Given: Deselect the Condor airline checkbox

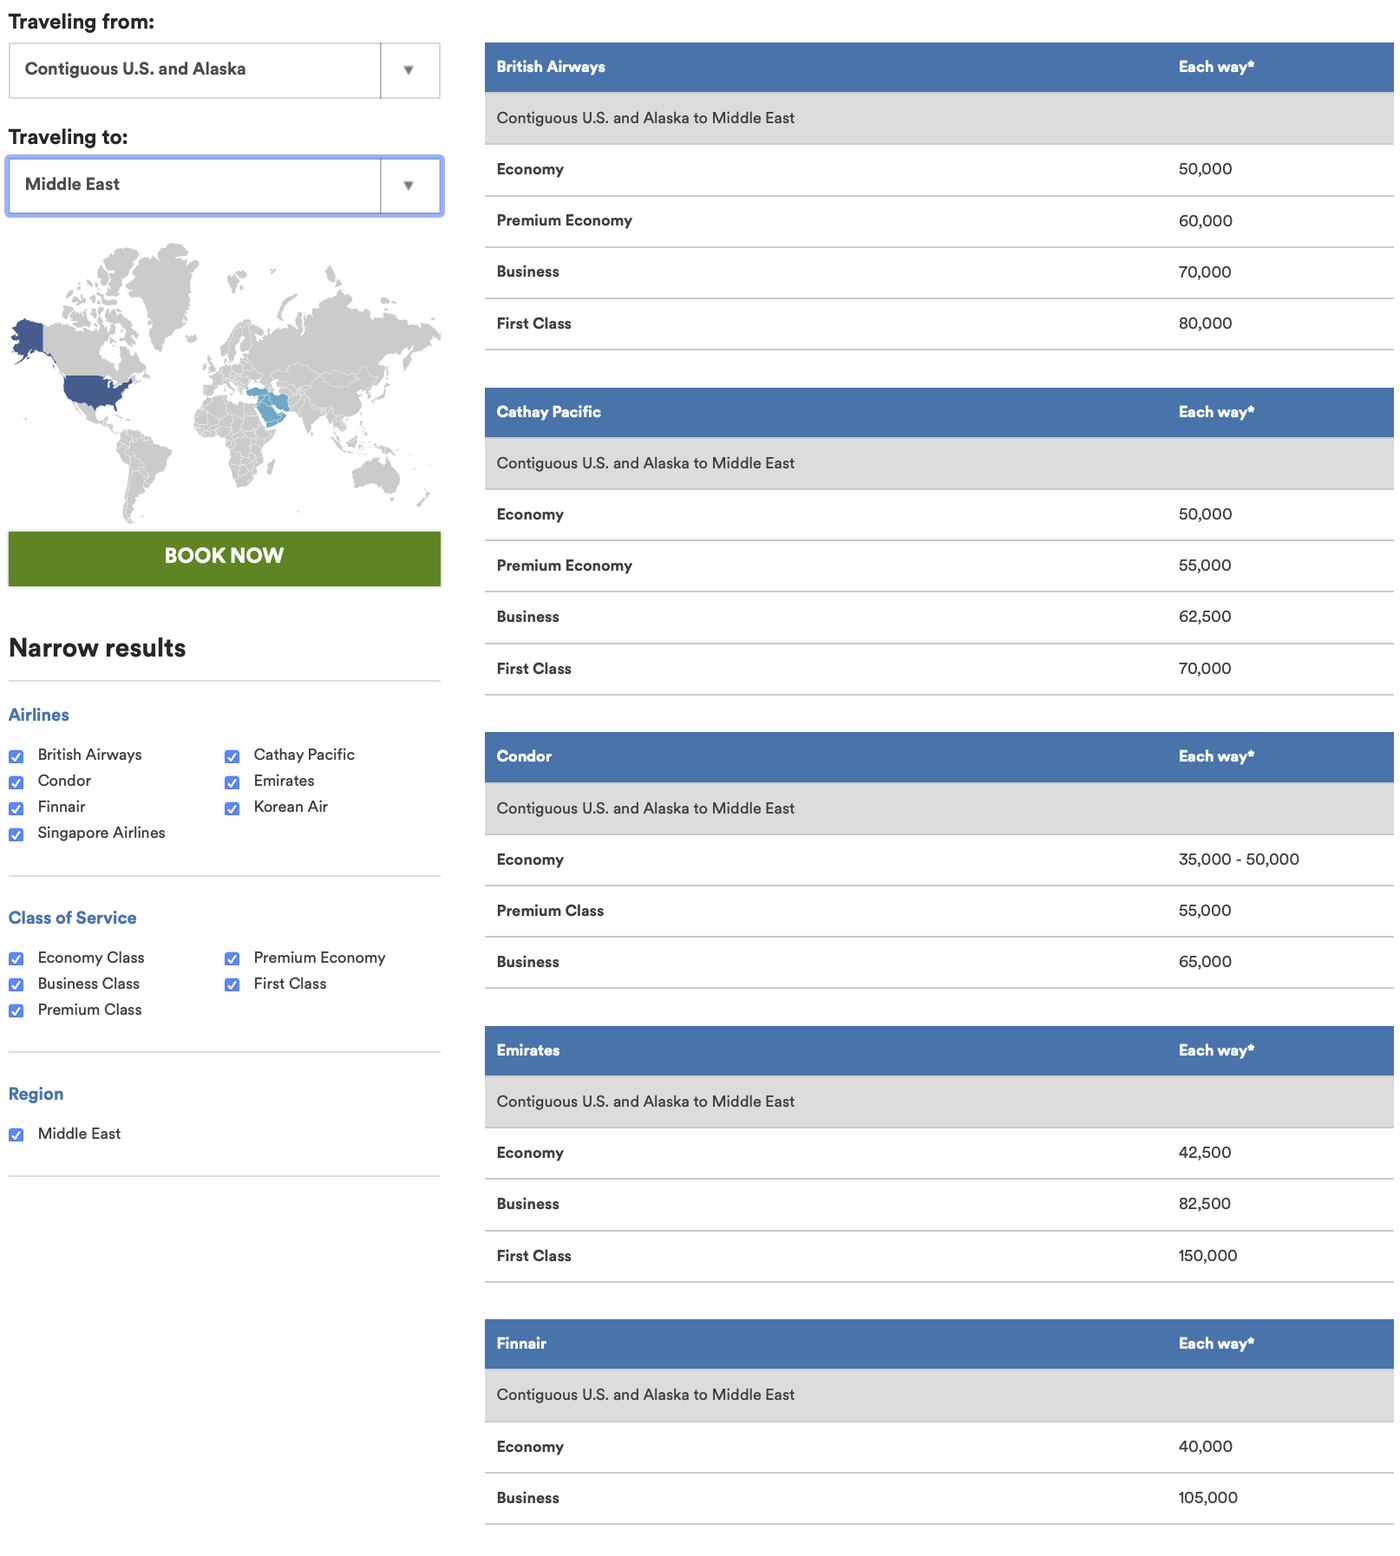Looking at the screenshot, I should click(x=16, y=782).
